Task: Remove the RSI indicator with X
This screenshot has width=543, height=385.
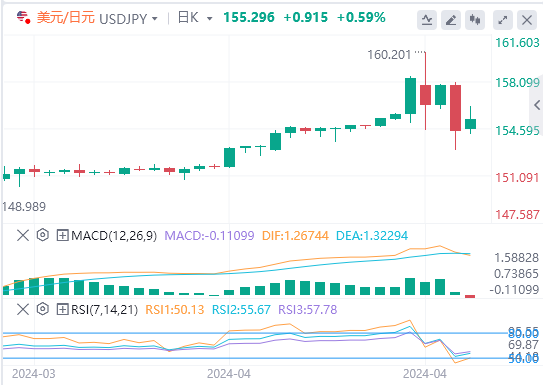Action: pyautogui.click(x=23, y=309)
